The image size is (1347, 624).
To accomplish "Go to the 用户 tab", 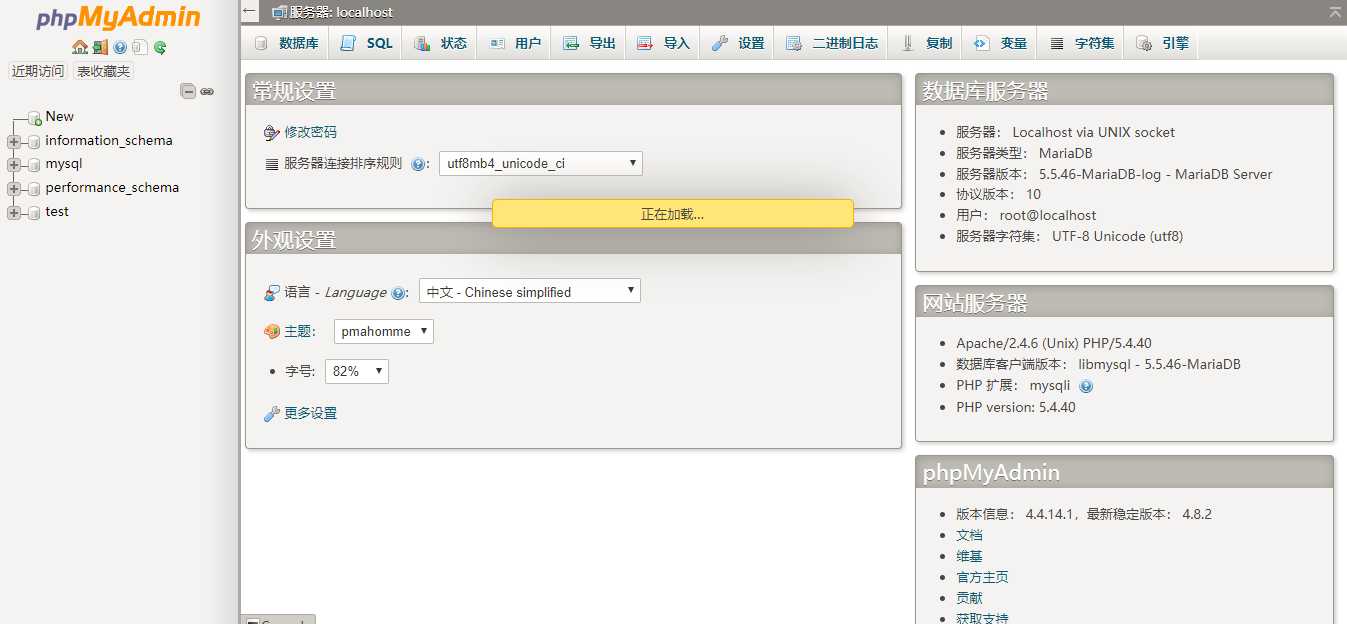I will (x=515, y=43).
